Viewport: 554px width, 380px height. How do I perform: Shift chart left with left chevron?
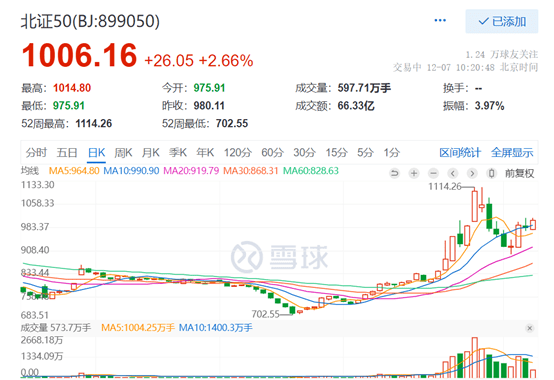[x=453, y=173]
